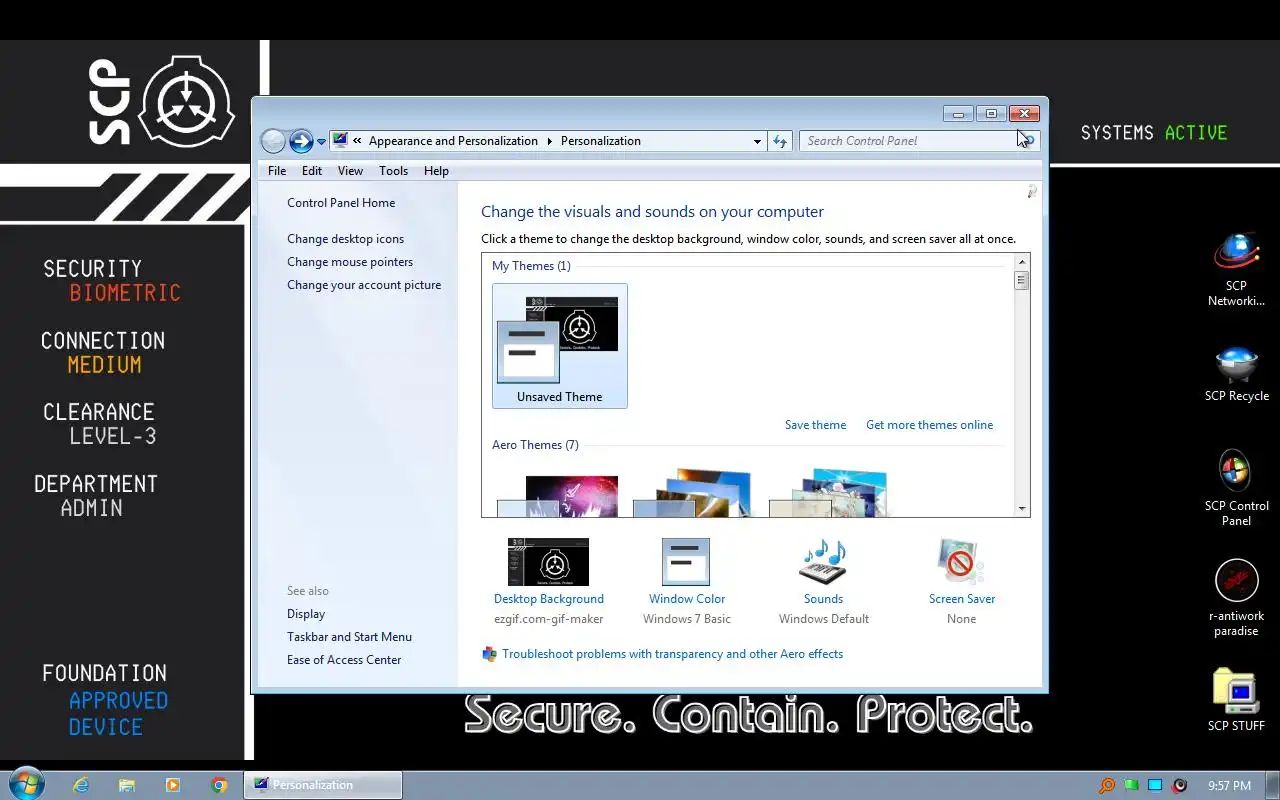The width and height of the screenshot is (1280, 800).
Task: Open the View menu
Action: [x=350, y=171]
